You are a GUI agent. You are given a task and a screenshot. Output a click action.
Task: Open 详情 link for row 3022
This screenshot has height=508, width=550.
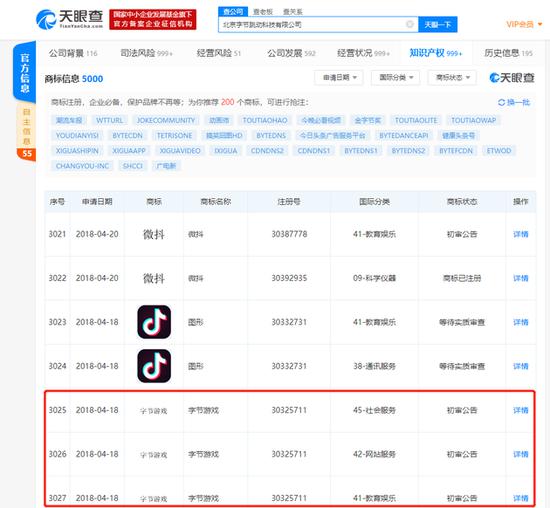[x=521, y=278]
